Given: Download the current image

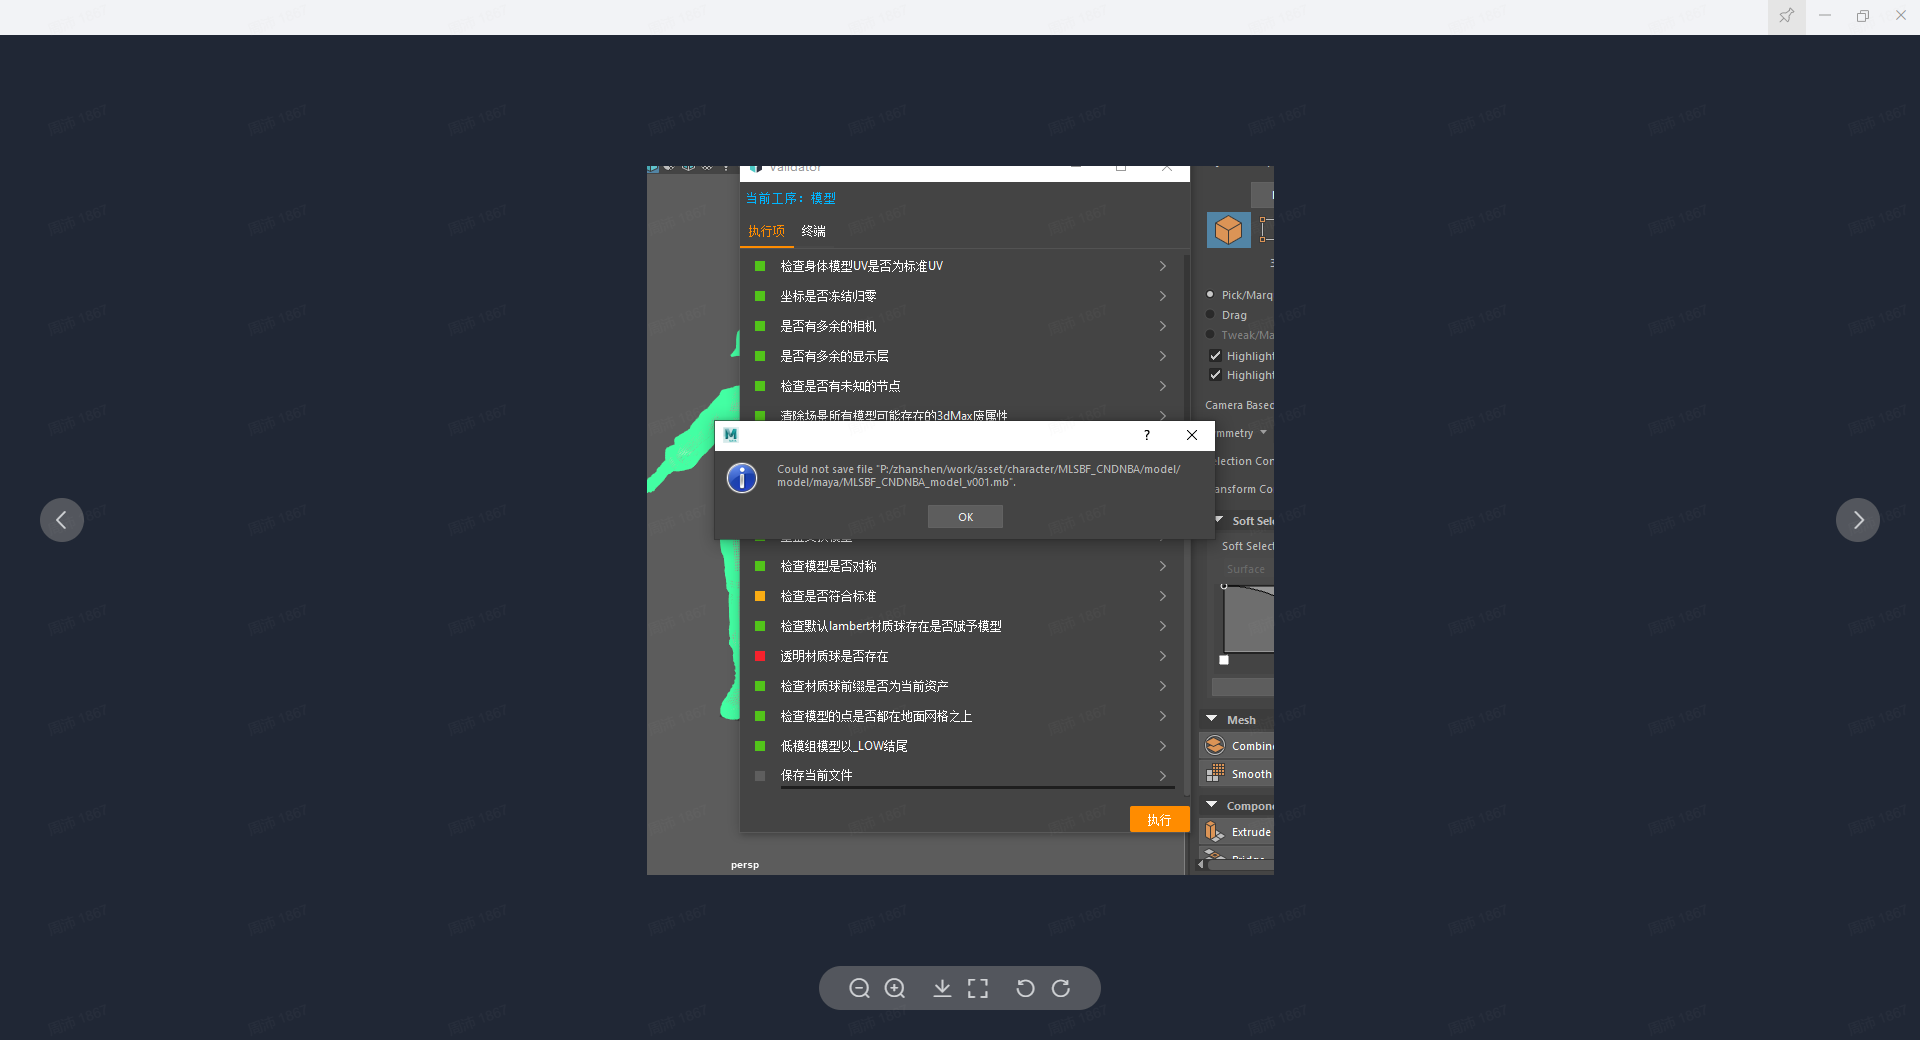Looking at the screenshot, I should pos(942,988).
